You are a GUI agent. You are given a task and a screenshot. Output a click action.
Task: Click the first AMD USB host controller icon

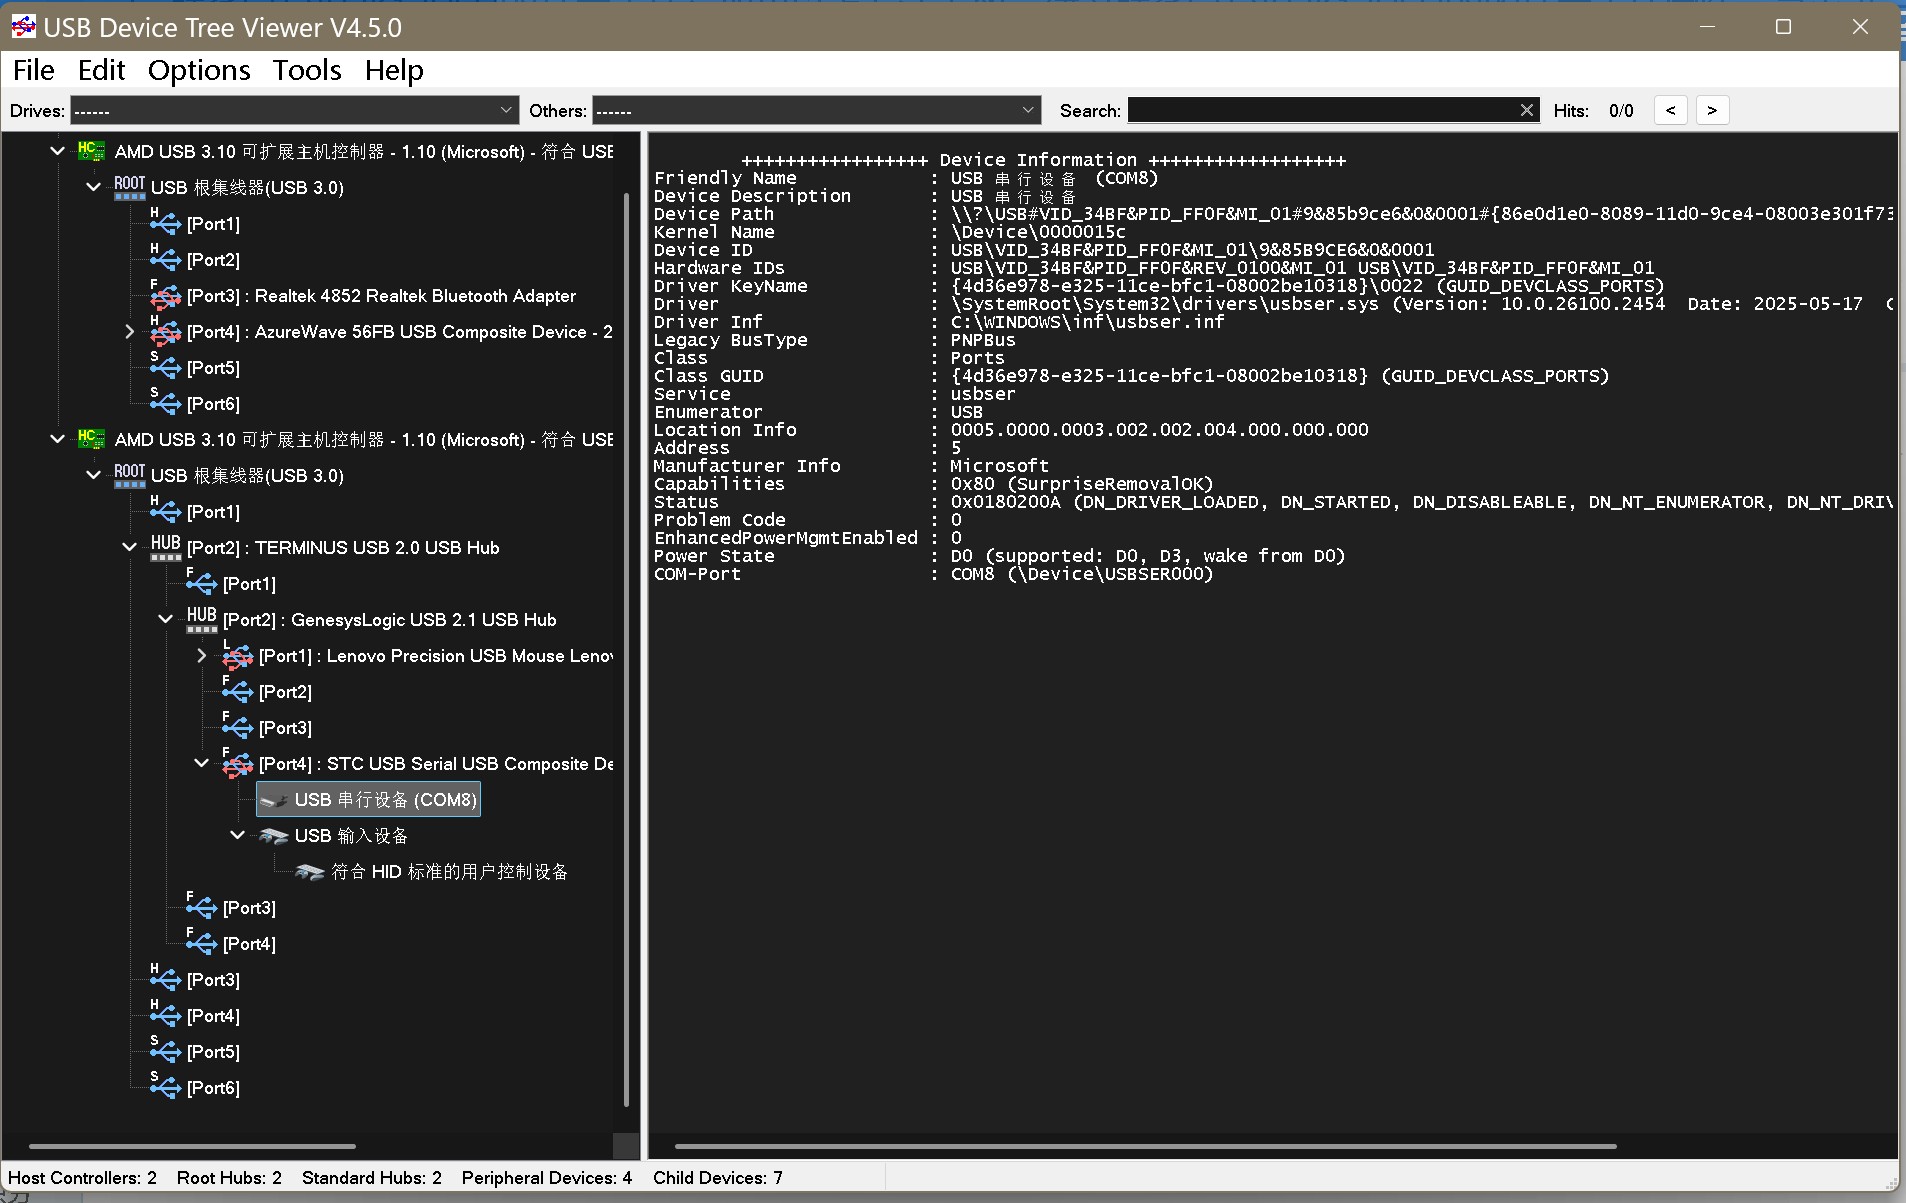(x=91, y=151)
